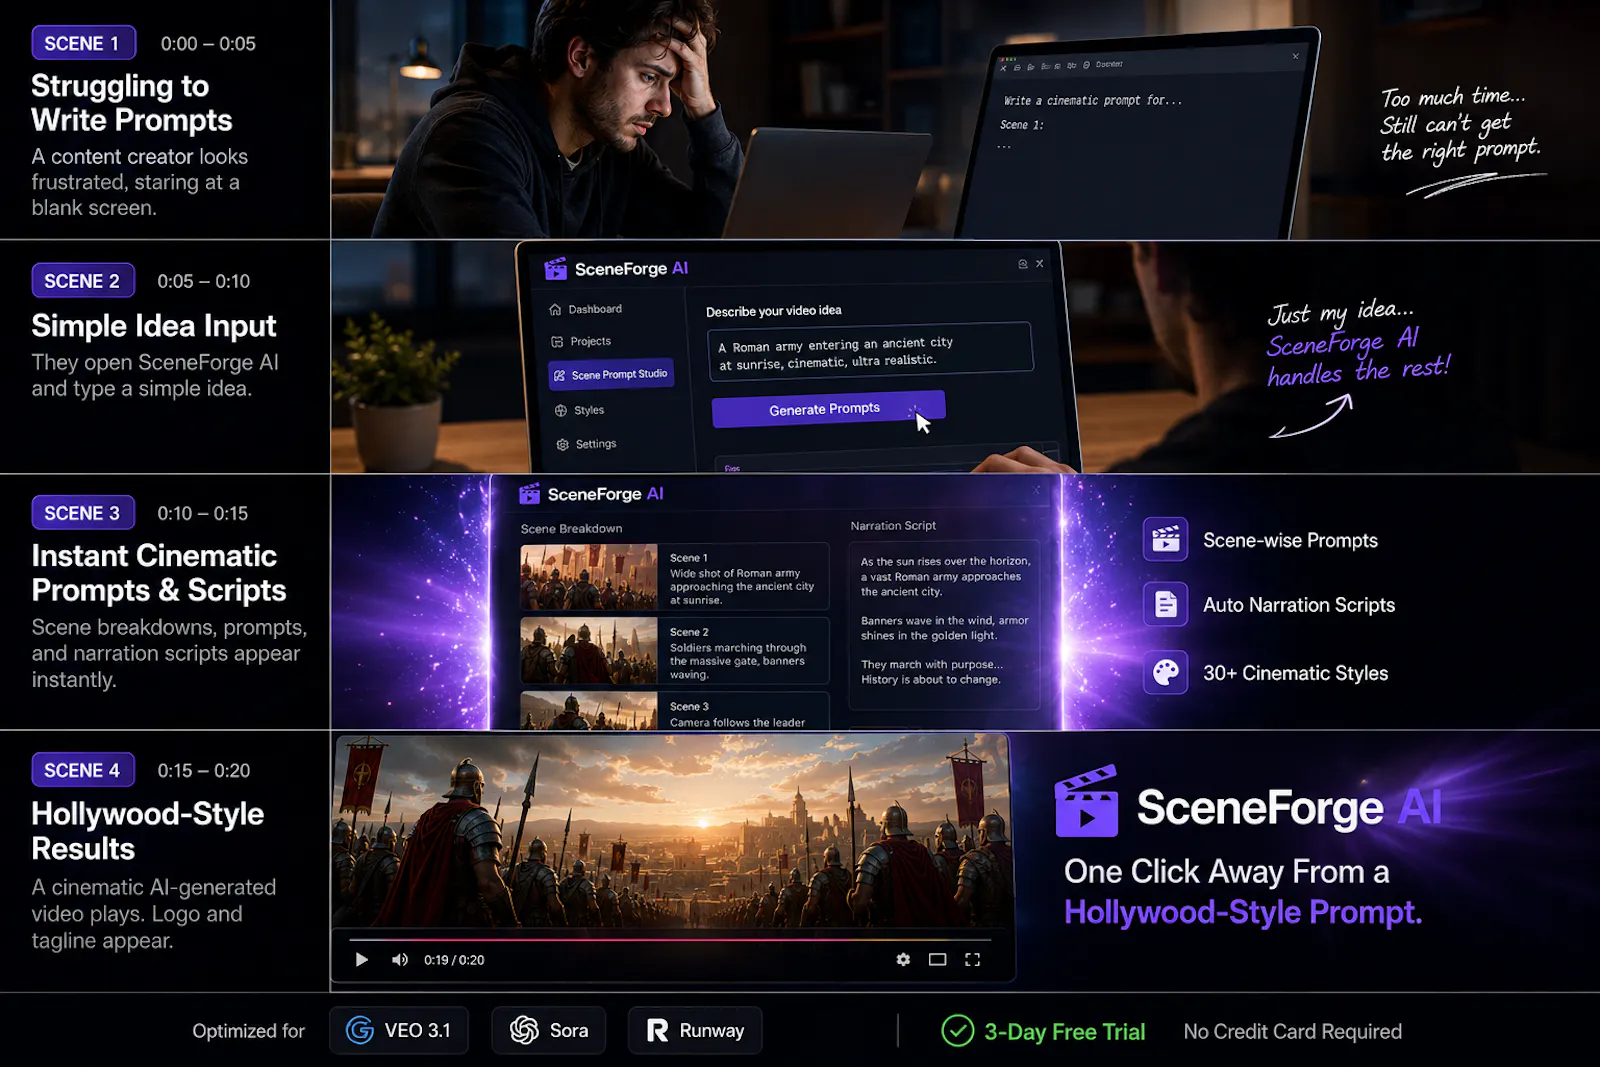Click 'Write a cinematic prompt for...' editor line
The width and height of the screenshot is (1600, 1067).
click(1093, 101)
